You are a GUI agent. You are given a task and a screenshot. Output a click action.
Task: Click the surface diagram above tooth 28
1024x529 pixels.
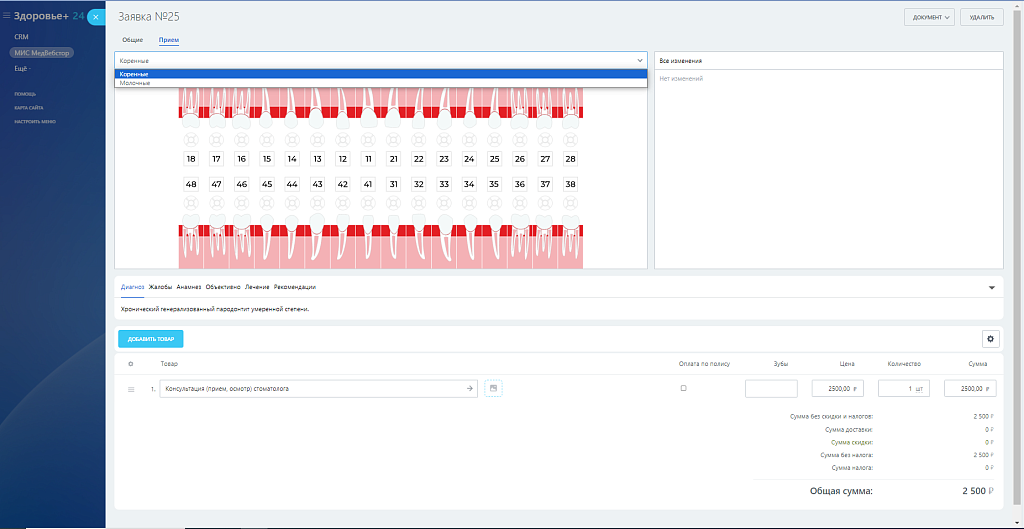point(570,138)
